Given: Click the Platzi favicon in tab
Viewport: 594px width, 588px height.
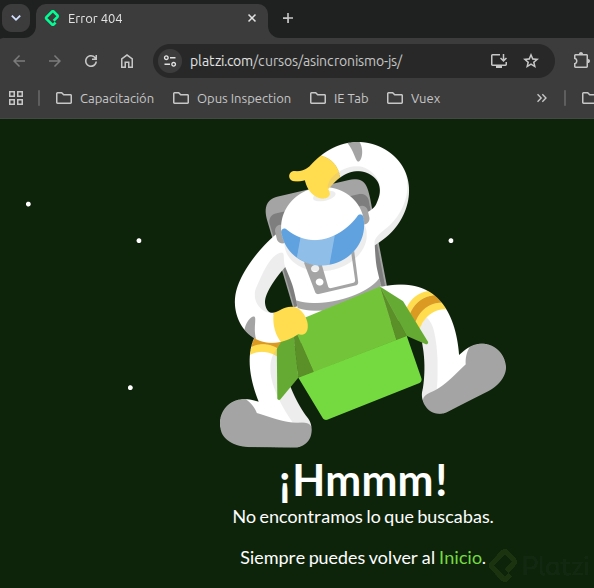Looking at the screenshot, I should click(x=52, y=18).
